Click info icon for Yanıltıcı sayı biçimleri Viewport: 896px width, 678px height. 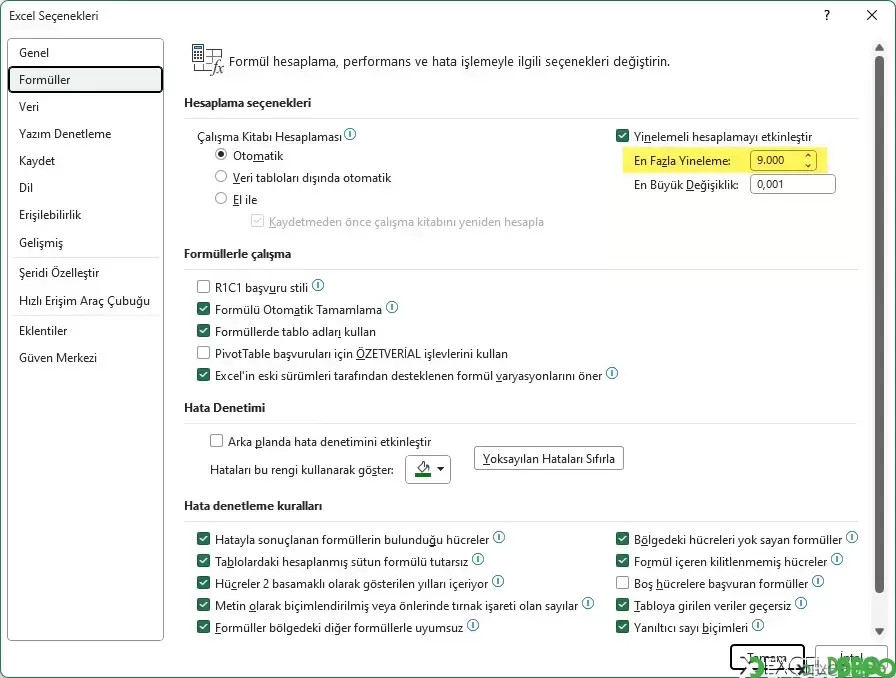(758, 625)
